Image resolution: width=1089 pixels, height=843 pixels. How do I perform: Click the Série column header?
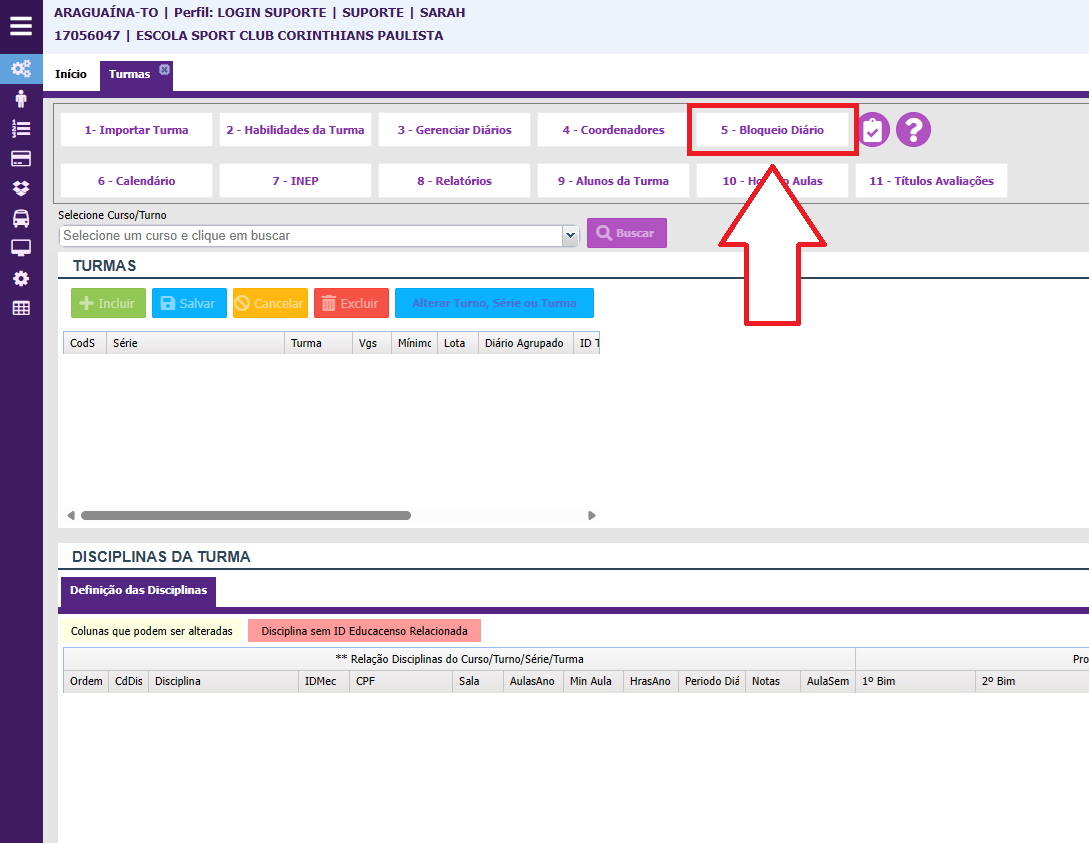[195, 343]
